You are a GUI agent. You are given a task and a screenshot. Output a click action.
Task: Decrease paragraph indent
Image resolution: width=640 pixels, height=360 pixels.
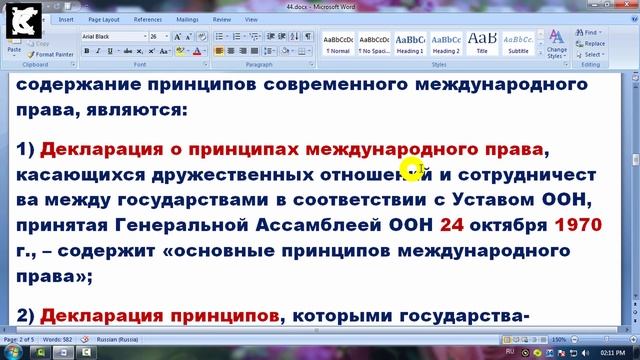pyautogui.click(x=270, y=37)
